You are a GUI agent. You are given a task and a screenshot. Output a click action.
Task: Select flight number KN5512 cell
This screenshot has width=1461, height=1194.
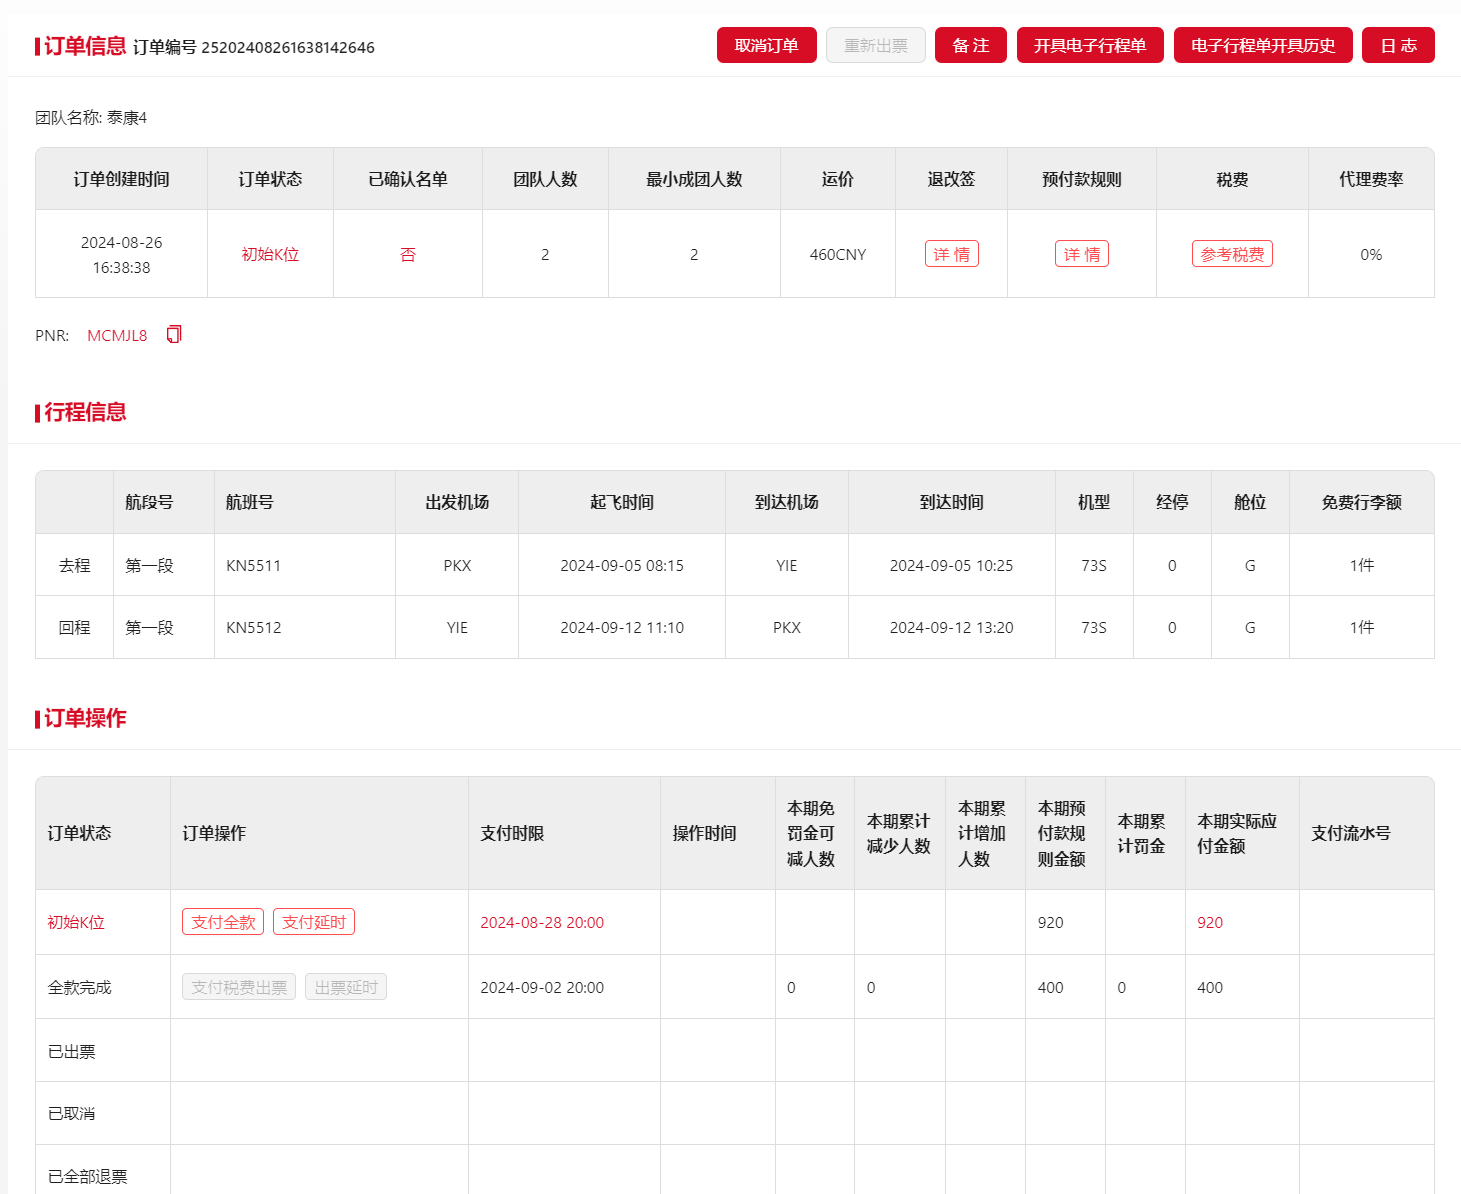point(254,627)
